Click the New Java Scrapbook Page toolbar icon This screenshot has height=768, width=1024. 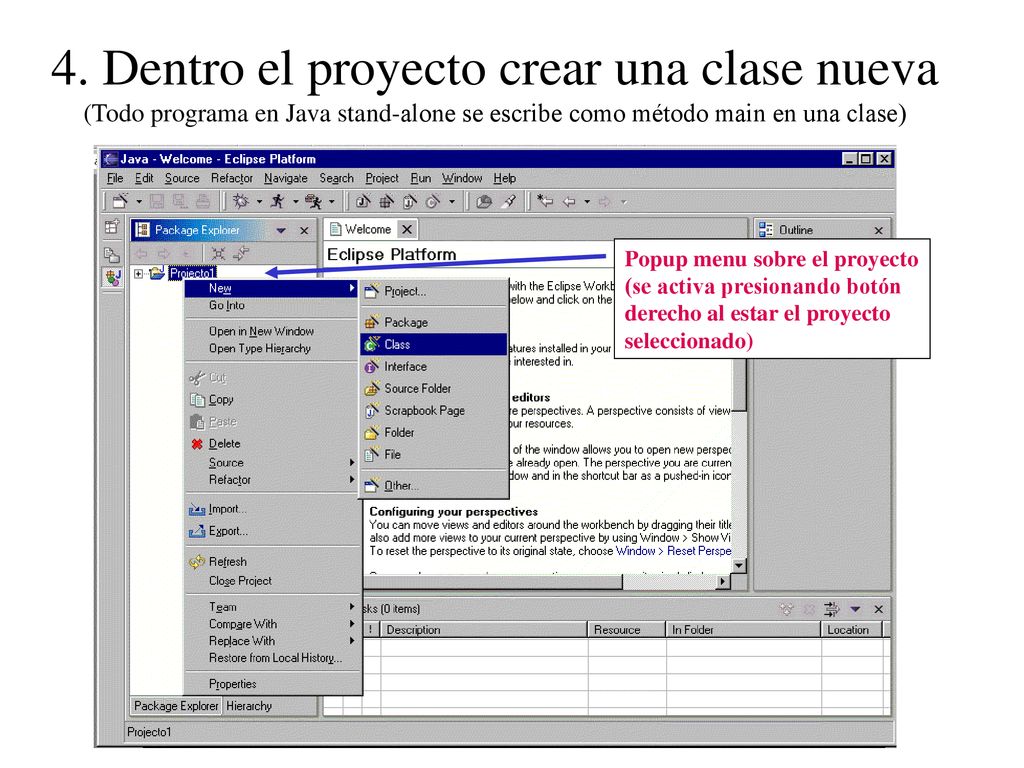coord(409,201)
